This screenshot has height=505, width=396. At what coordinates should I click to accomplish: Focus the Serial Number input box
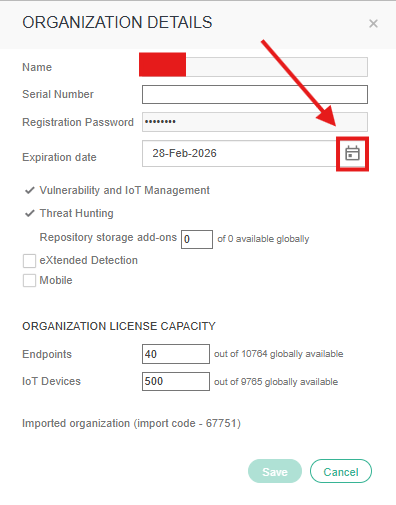[x=255, y=94]
